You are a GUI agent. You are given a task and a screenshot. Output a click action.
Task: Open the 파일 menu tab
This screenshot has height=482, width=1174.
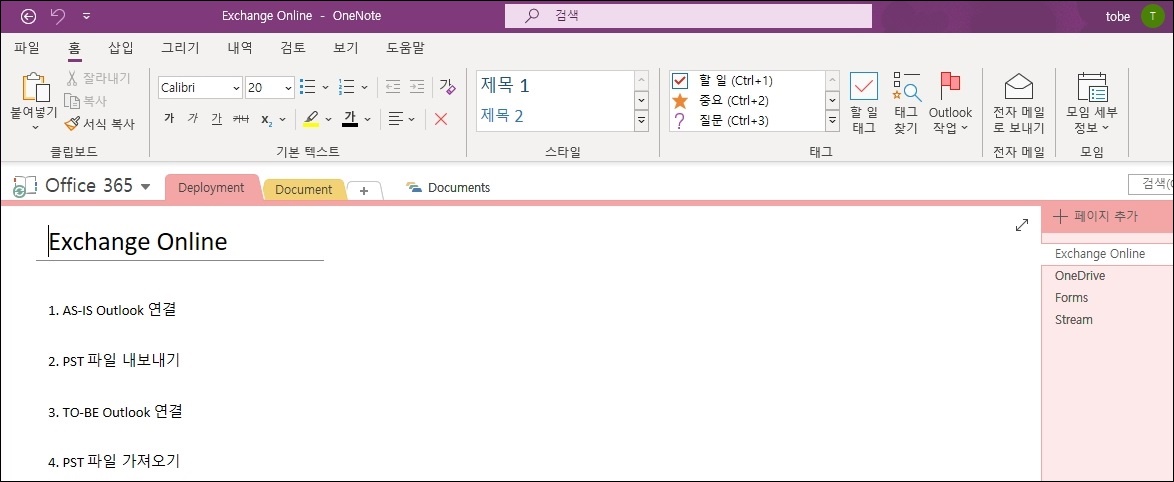coord(27,49)
